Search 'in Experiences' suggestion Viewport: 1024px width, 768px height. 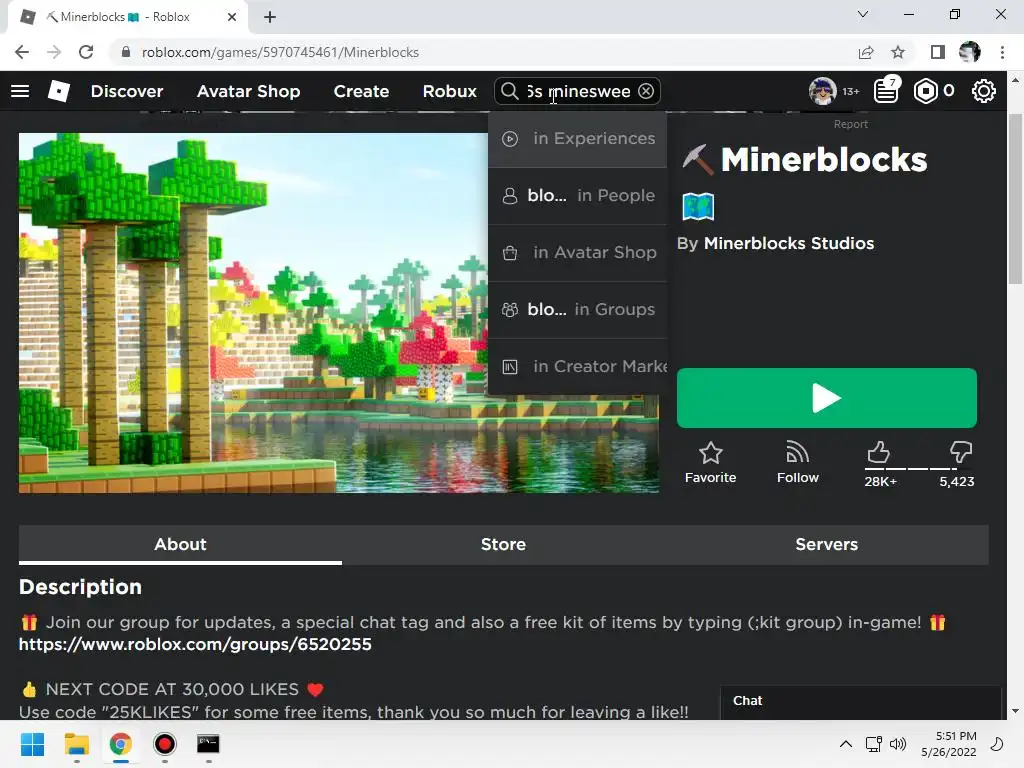[x=577, y=138]
